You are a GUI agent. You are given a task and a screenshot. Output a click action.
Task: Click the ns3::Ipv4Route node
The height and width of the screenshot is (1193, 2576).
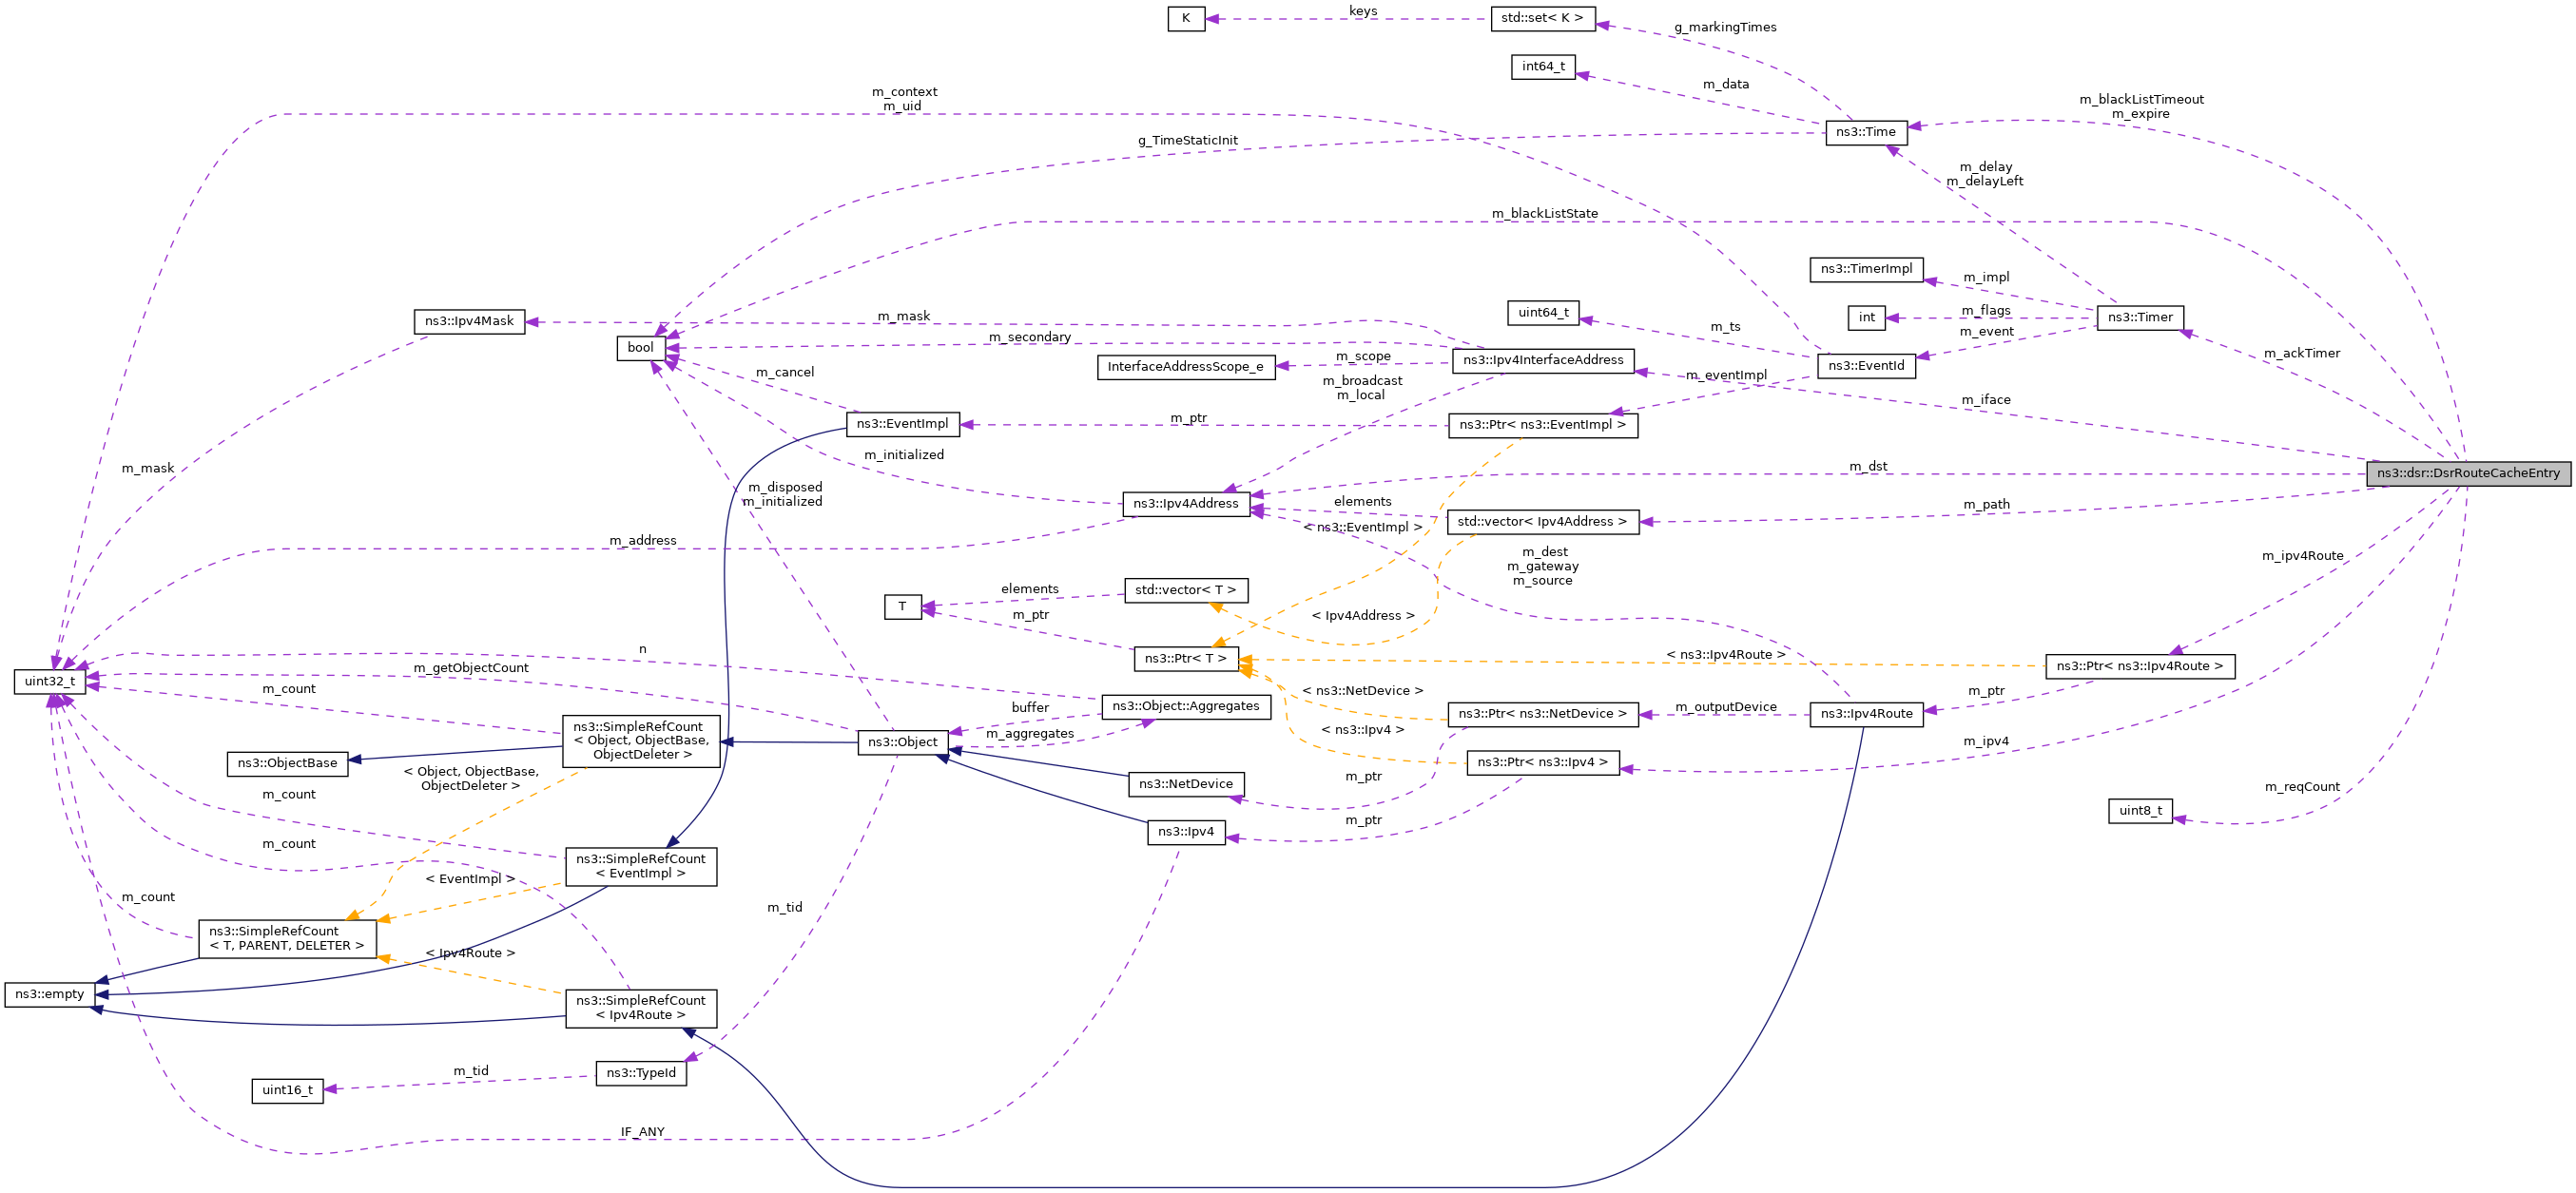click(x=1866, y=715)
